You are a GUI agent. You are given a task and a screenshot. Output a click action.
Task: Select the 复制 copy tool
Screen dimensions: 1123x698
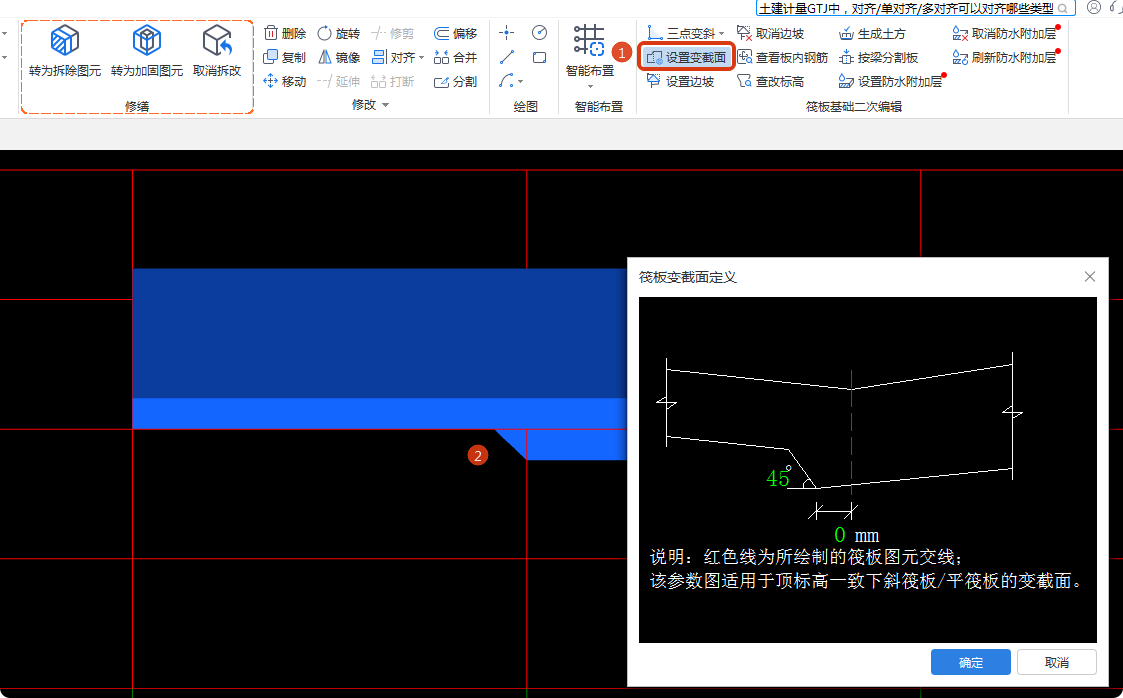pos(285,57)
